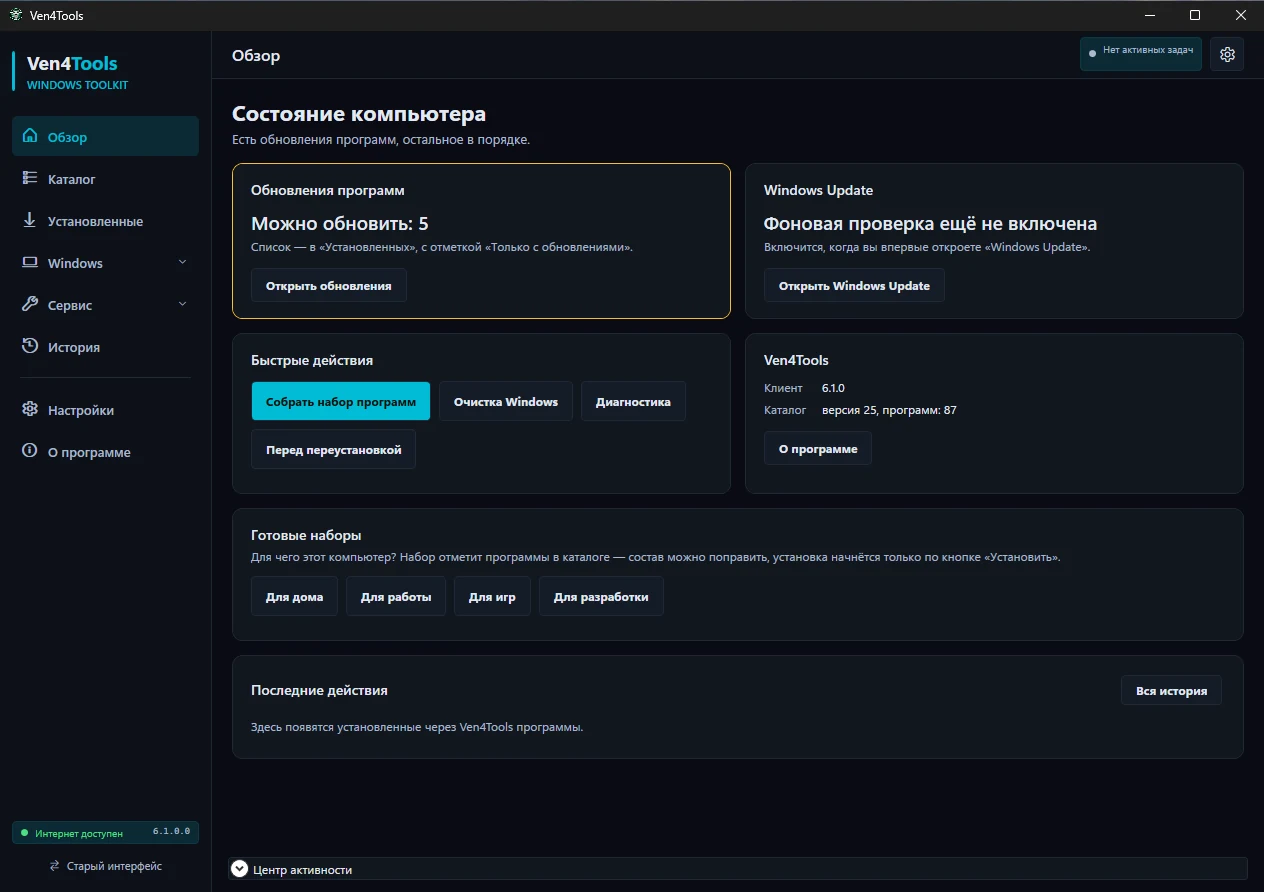Open the settings gear icon in header
Screen dimensions: 1264x892
pyautogui.click(x=1227, y=54)
